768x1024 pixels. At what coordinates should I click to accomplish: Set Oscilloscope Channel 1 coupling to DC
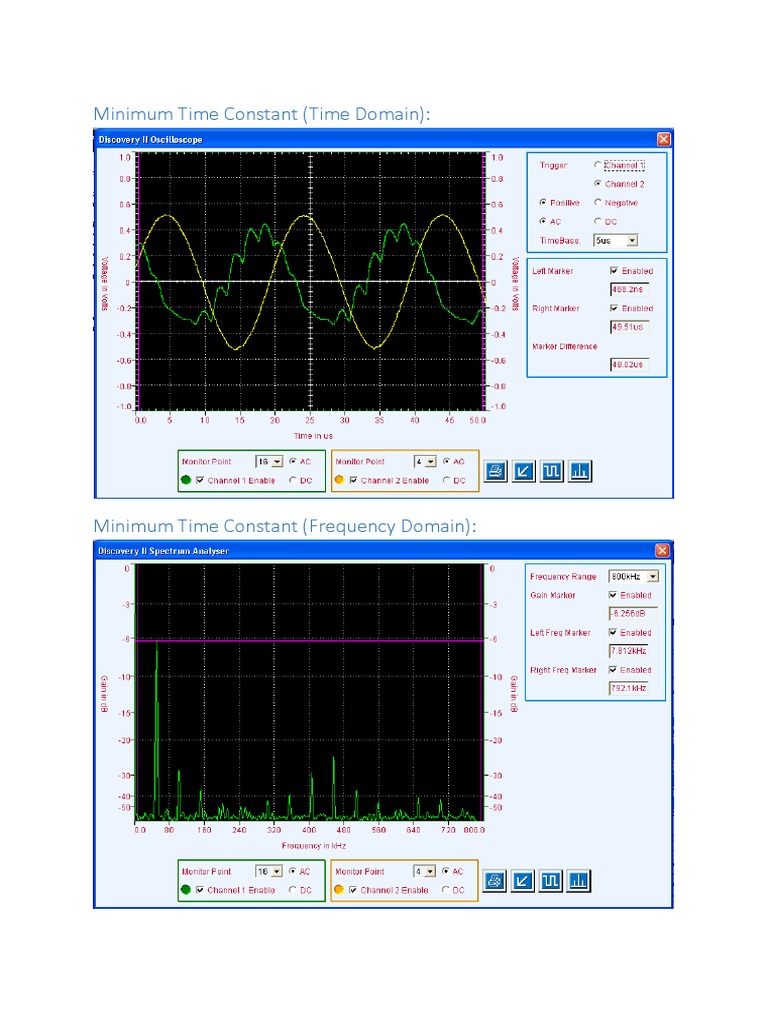click(x=293, y=480)
